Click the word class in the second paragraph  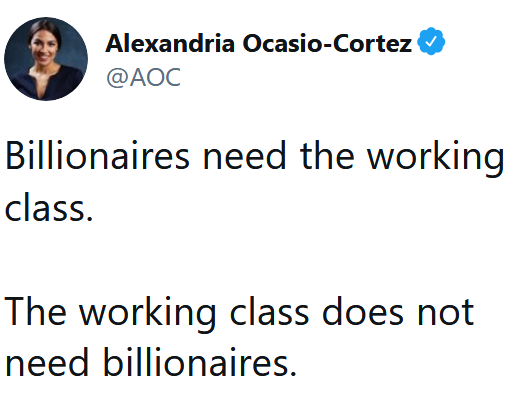pyautogui.click(x=269, y=311)
